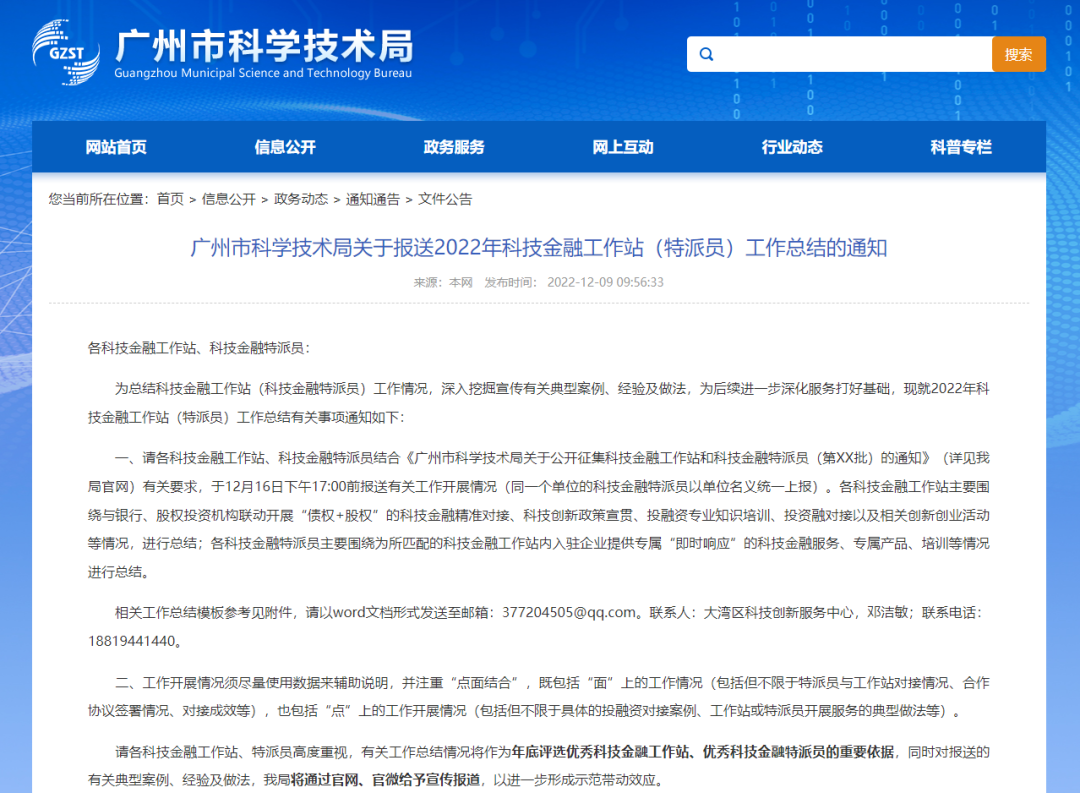Image resolution: width=1080 pixels, height=793 pixels.
Task: Open the 政务服务 navigation menu item
Action: pyautogui.click(x=454, y=147)
